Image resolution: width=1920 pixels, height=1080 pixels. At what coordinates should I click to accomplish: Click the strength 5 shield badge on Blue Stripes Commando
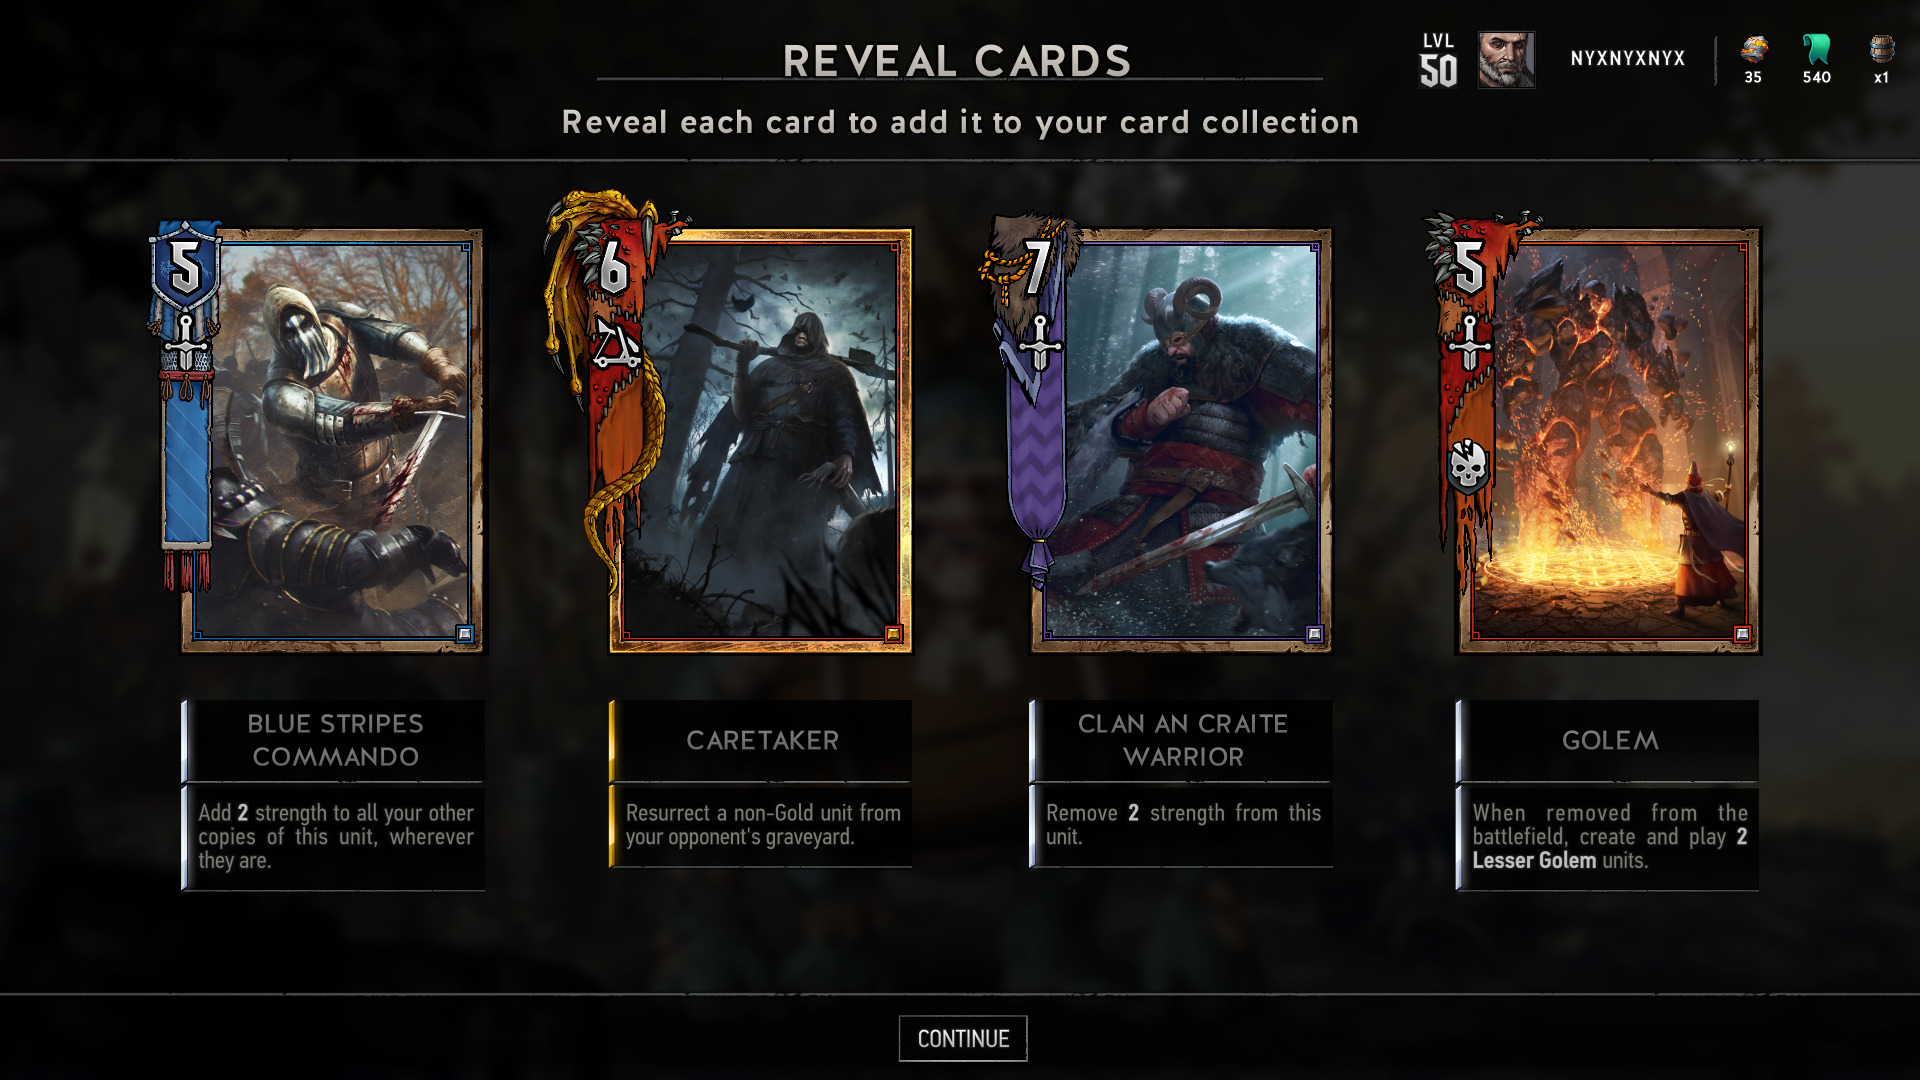pyautogui.click(x=186, y=268)
